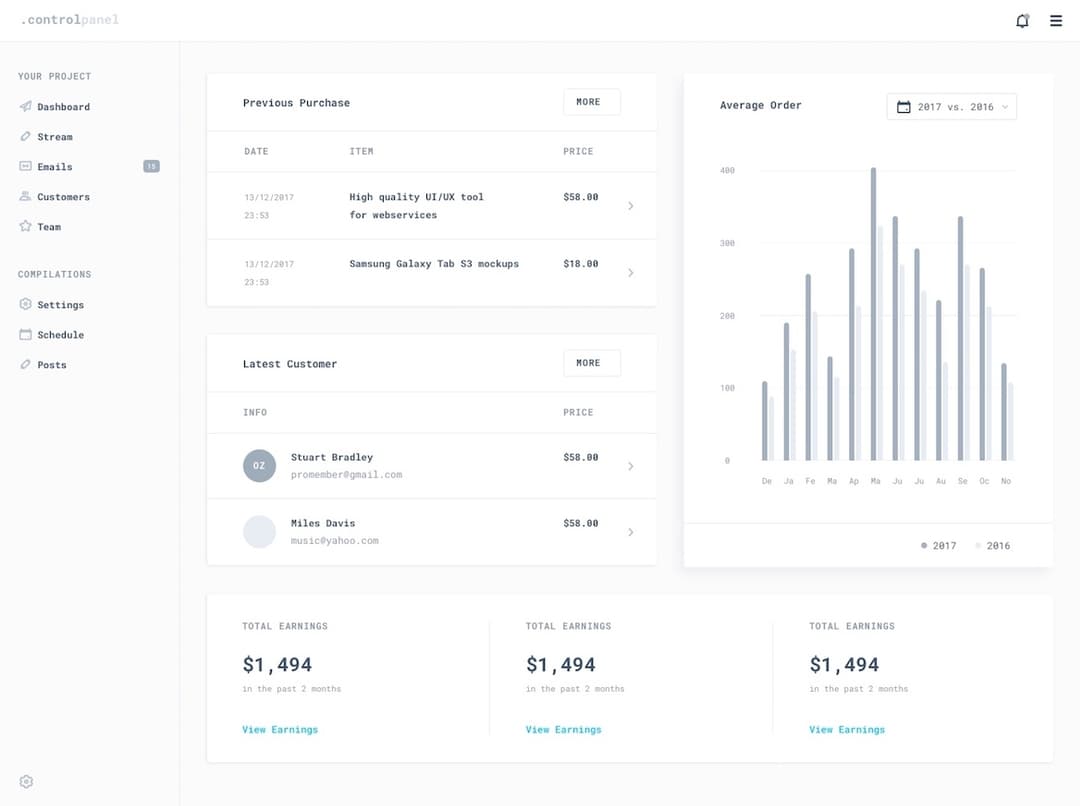Toggle the 2017 legend indicator
The width and height of the screenshot is (1080, 806).
pos(922,545)
